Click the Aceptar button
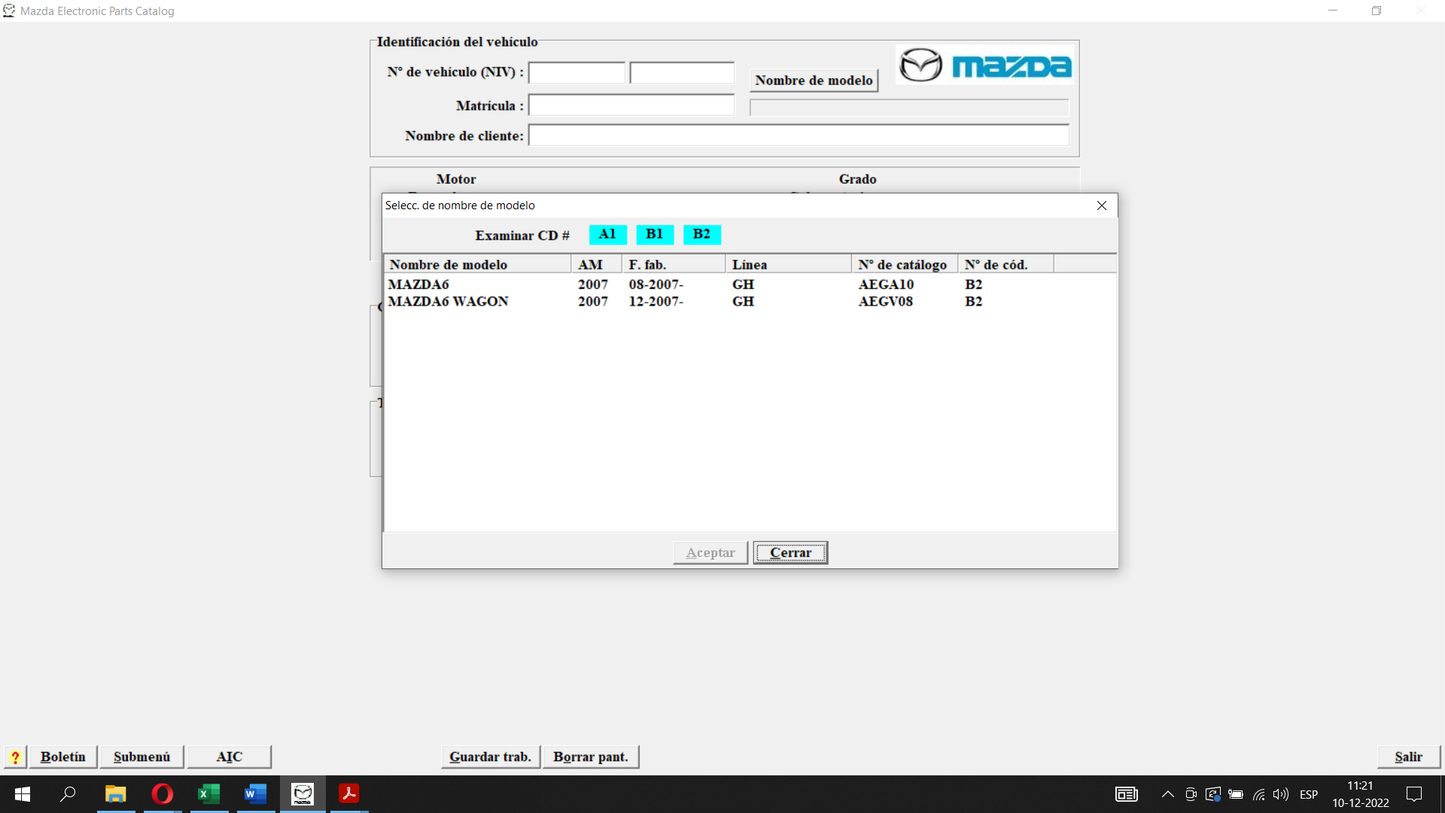 710,552
